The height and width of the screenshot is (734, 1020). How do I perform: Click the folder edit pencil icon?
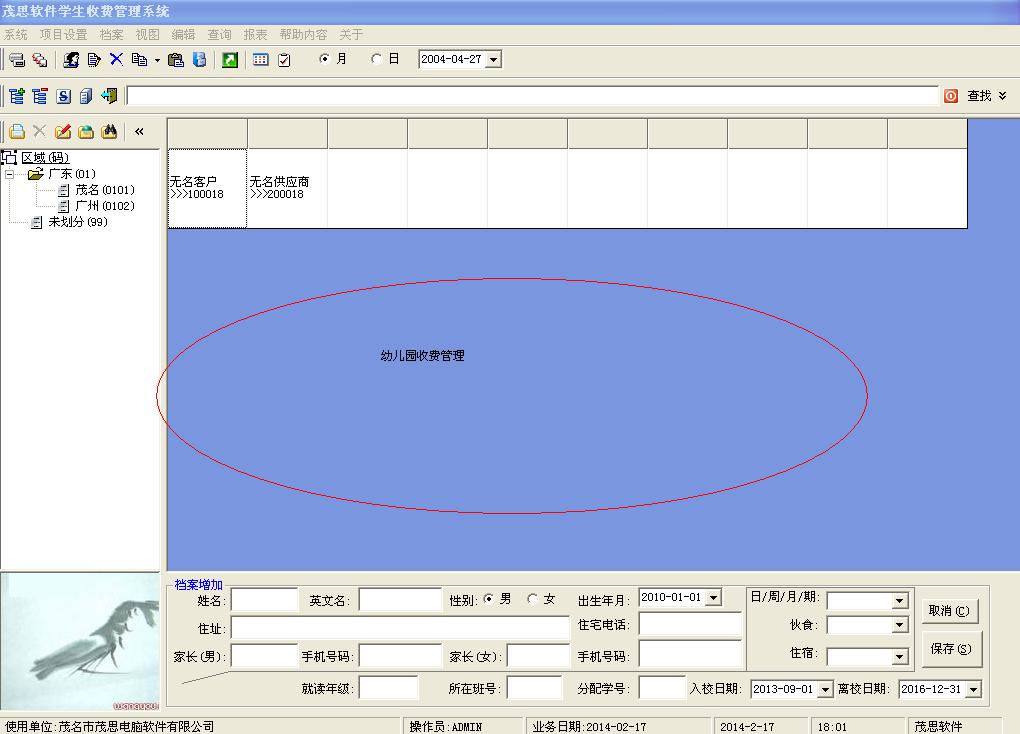(x=62, y=131)
